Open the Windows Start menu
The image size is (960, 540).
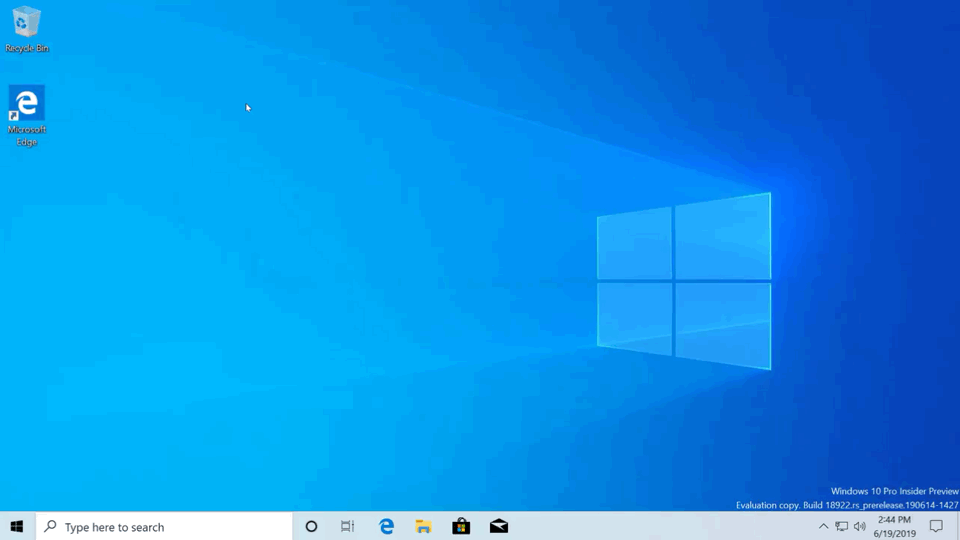[x=17, y=527]
